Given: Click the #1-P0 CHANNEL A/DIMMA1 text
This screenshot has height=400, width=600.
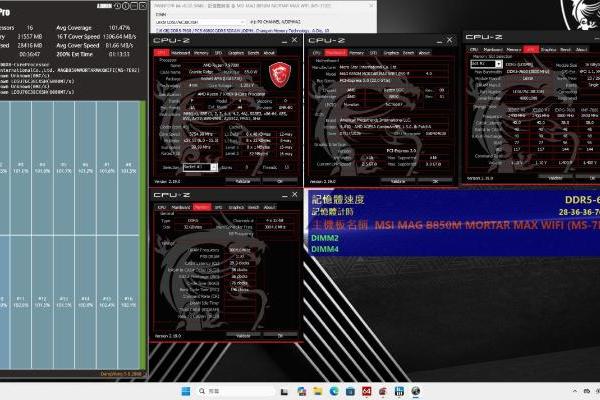Looking at the screenshot, I should click(275, 22).
